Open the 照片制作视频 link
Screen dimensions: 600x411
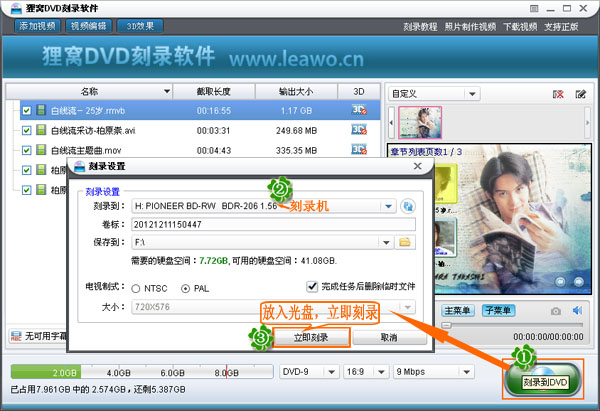(x=470, y=27)
